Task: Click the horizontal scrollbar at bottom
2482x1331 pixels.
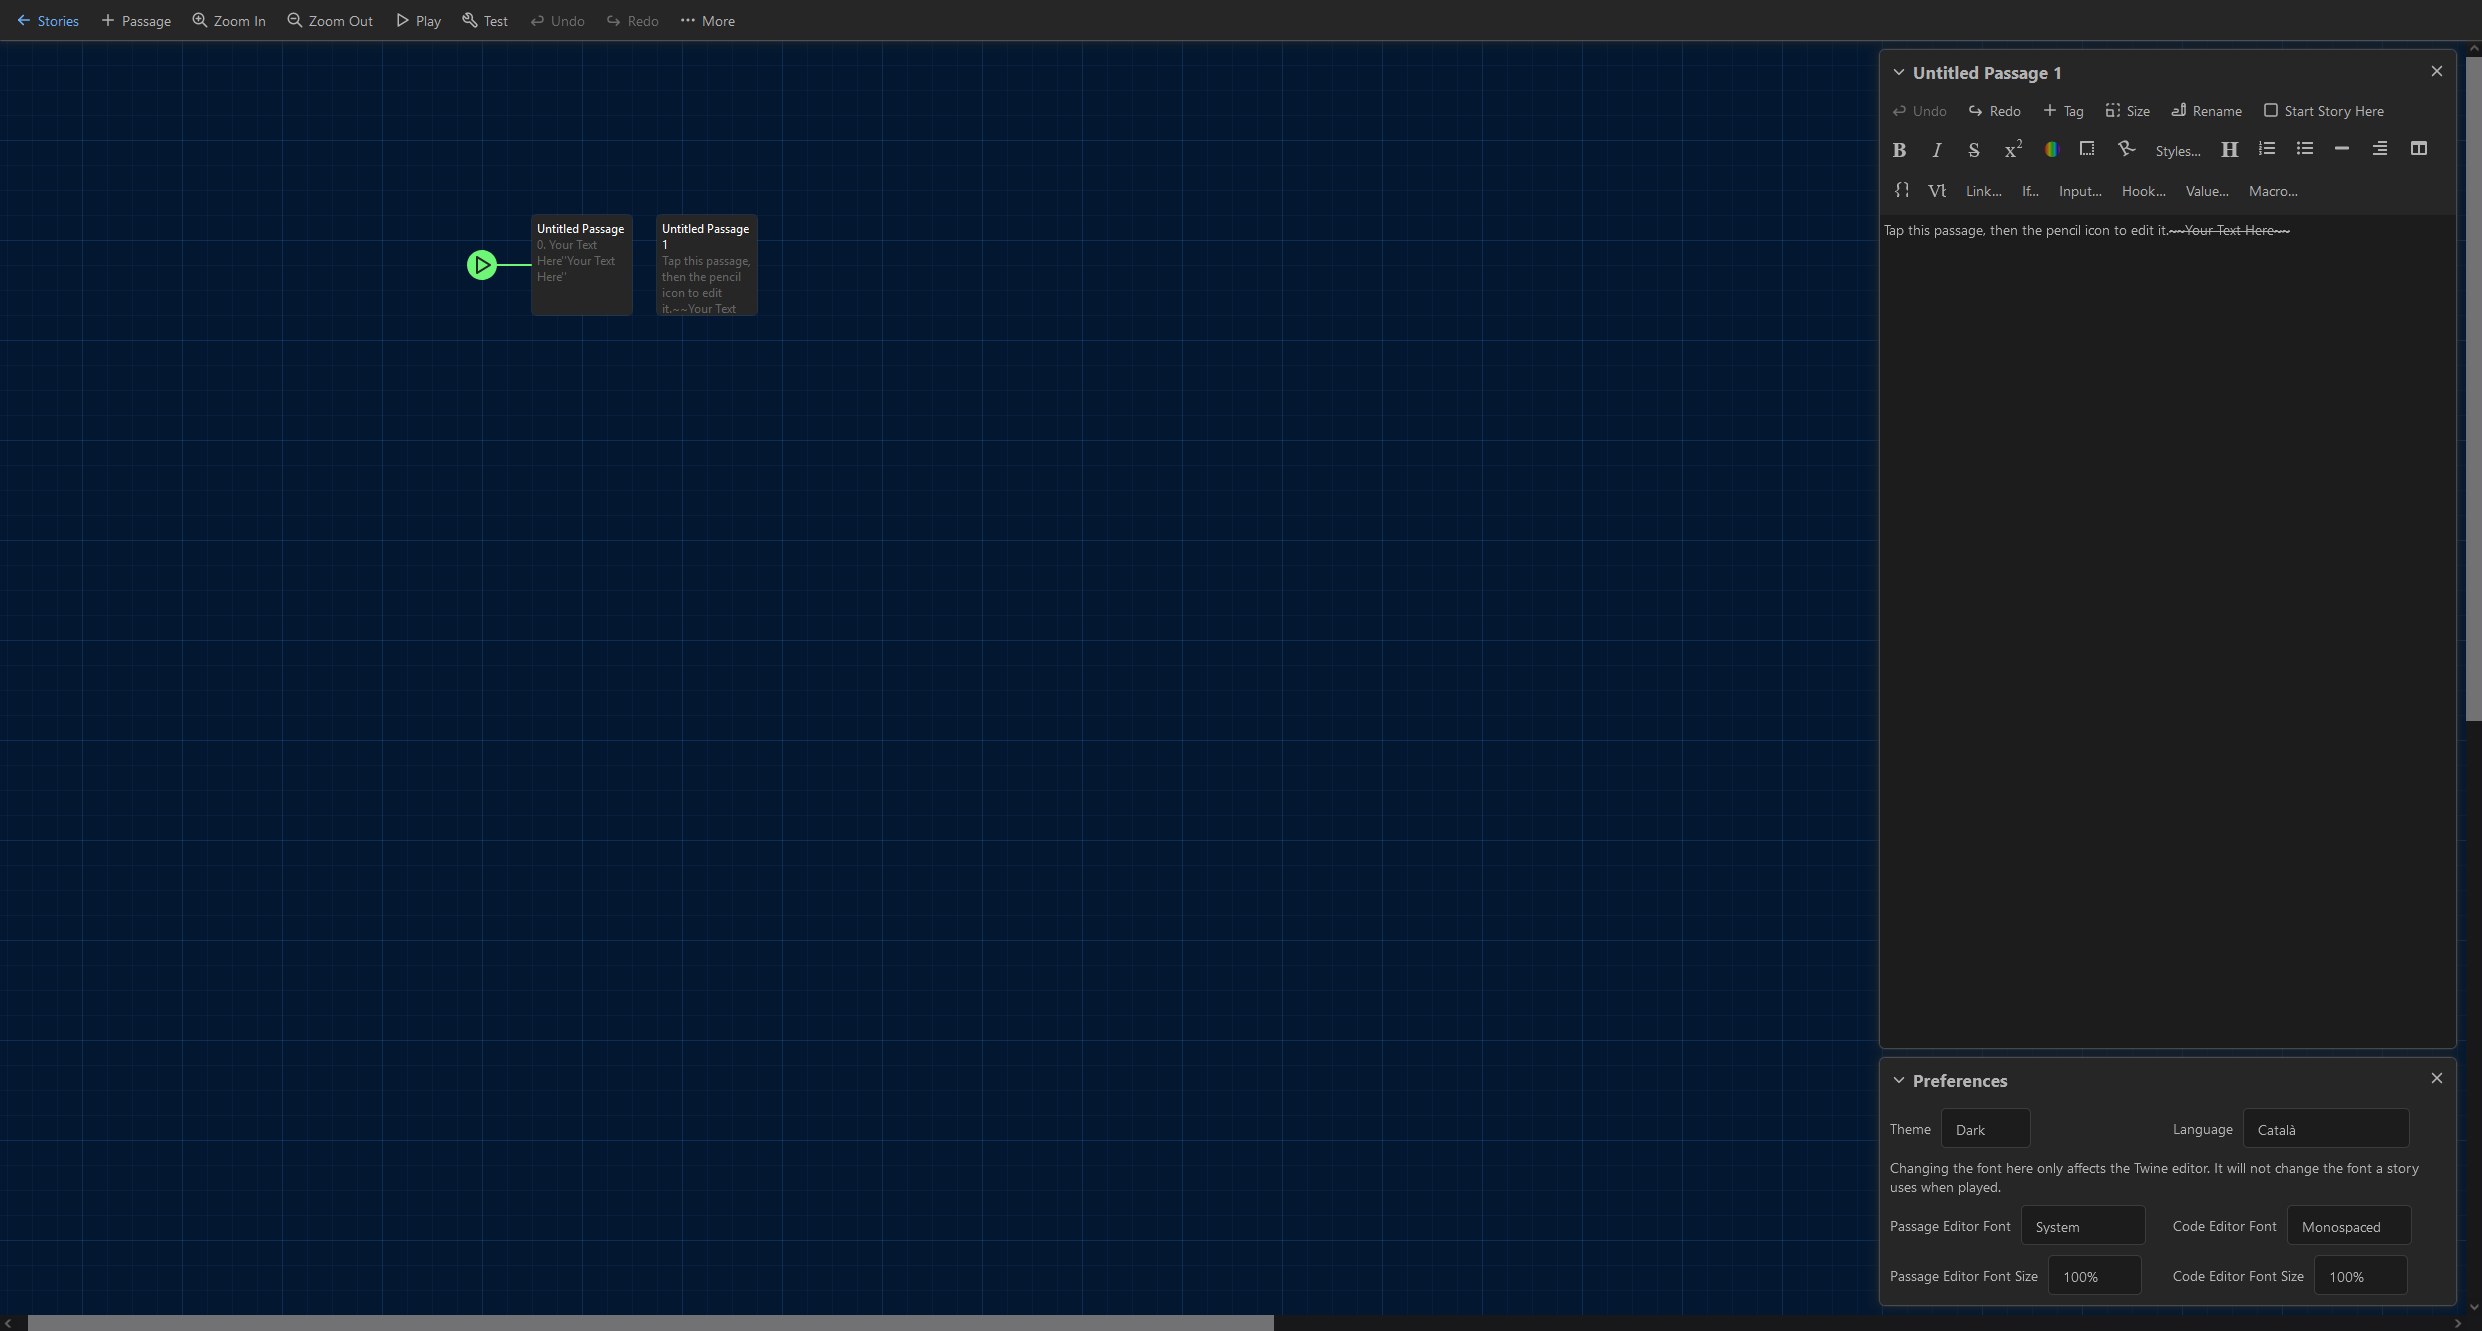Action: point(650,1323)
